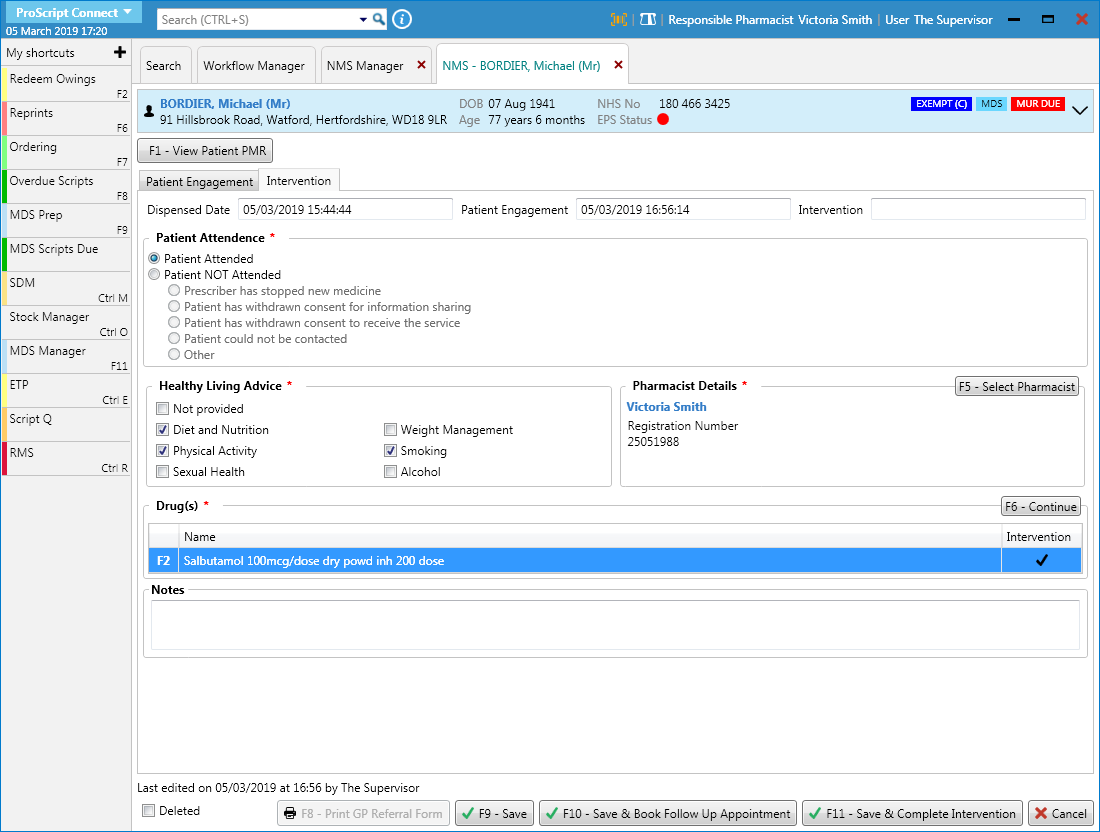This screenshot has width=1100, height=832.
Task: Select the Salbutamol 100mcg/dose drug row
Action: pyautogui.click(x=615, y=561)
